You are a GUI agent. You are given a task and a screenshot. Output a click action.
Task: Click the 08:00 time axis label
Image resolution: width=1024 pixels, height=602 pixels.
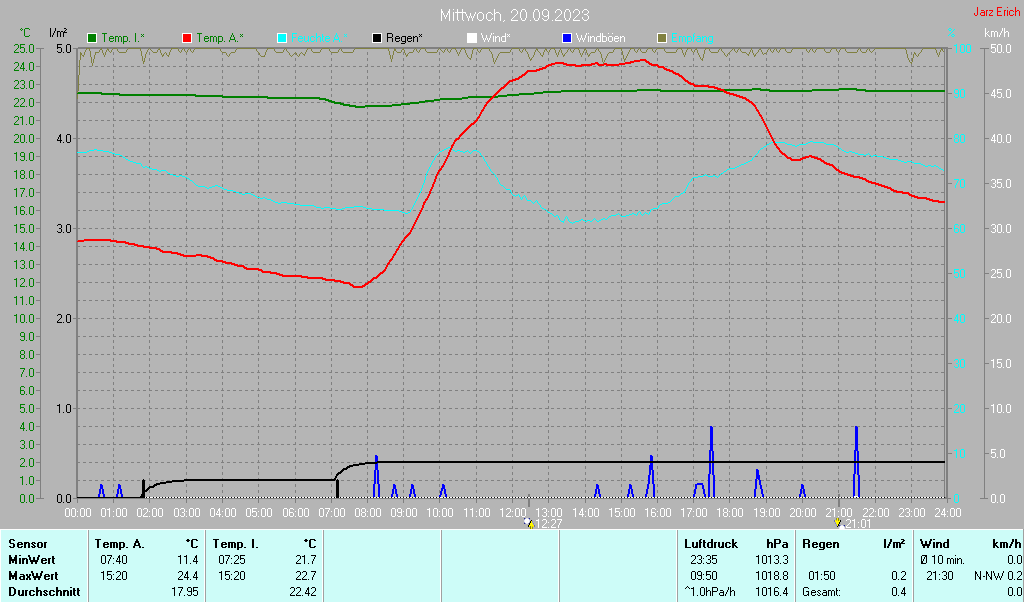[x=368, y=513]
